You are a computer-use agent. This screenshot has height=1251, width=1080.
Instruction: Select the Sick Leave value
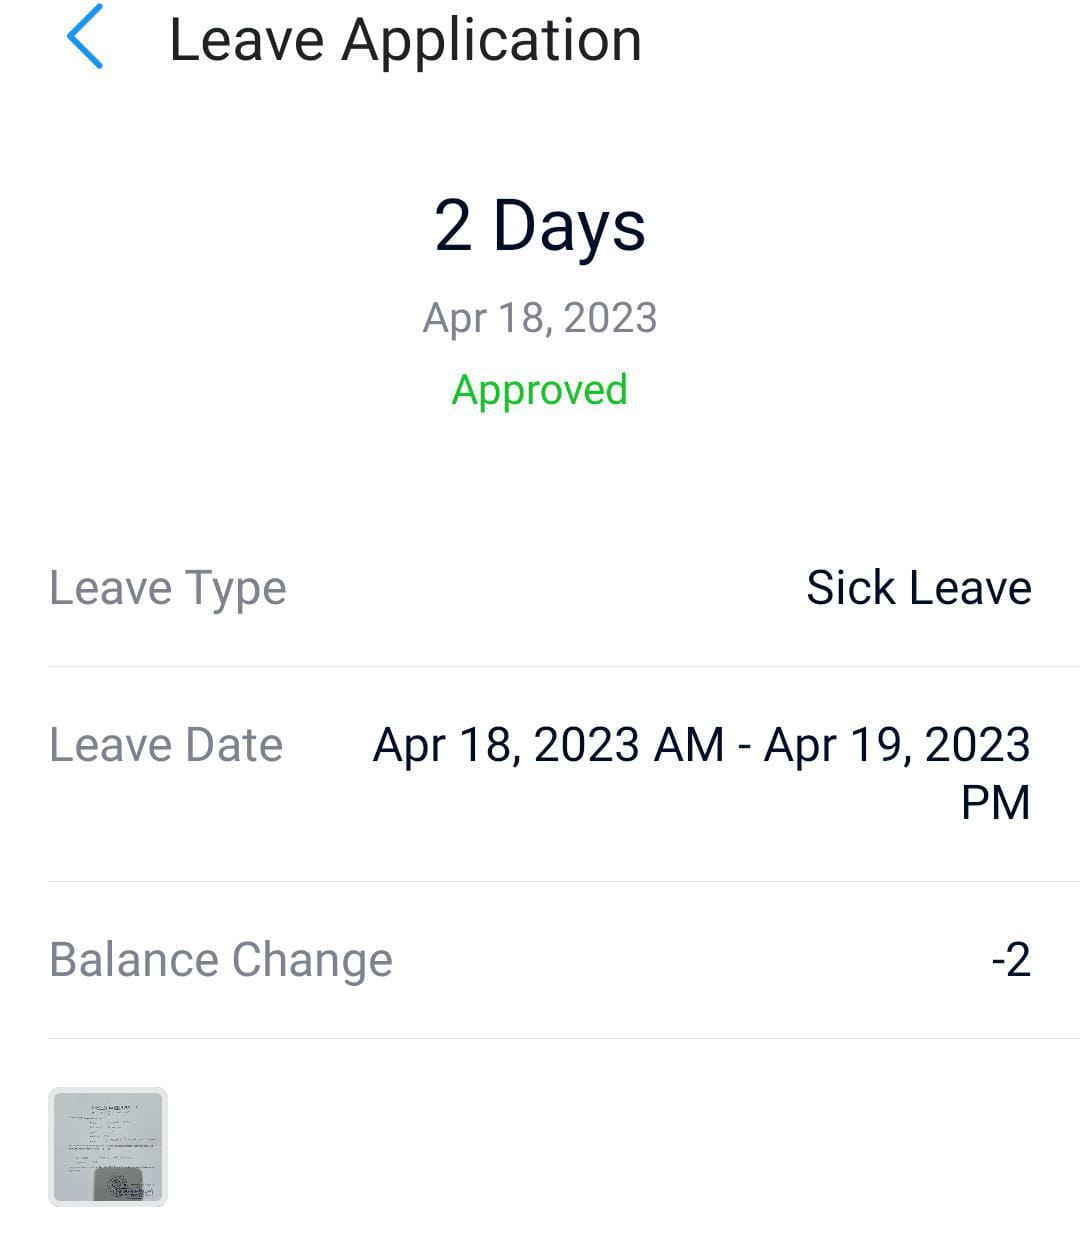coord(918,588)
